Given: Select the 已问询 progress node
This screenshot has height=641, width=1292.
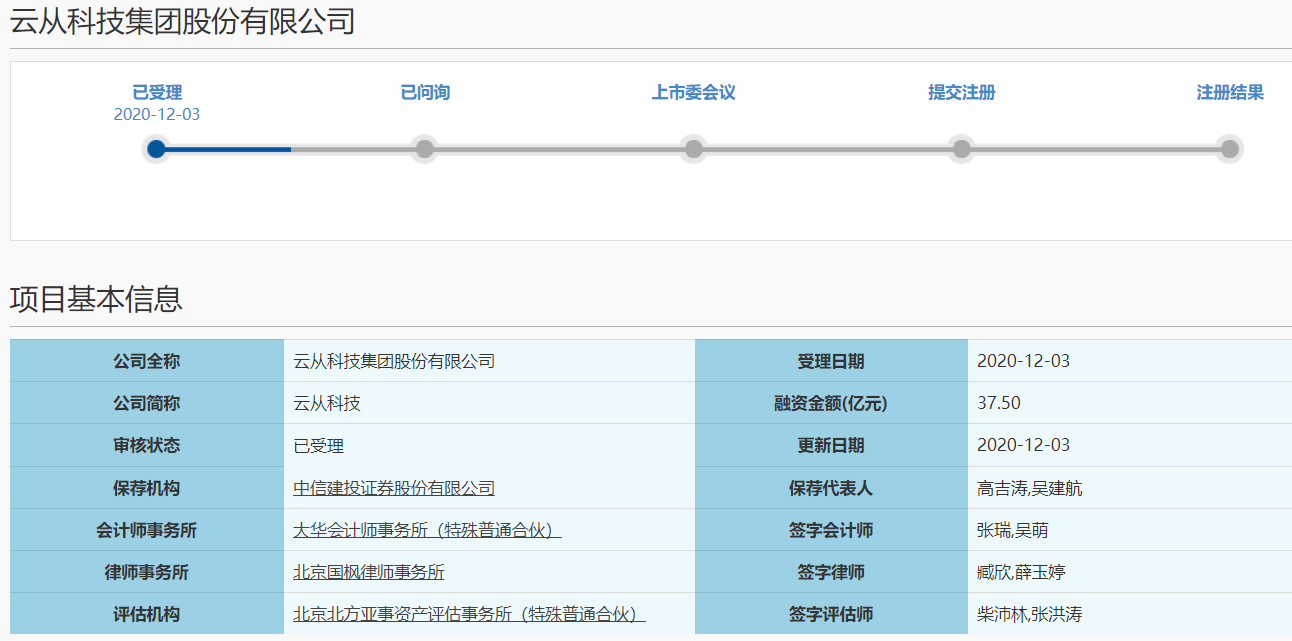Looking at the screenshot, I should click(x=425, y=149).
